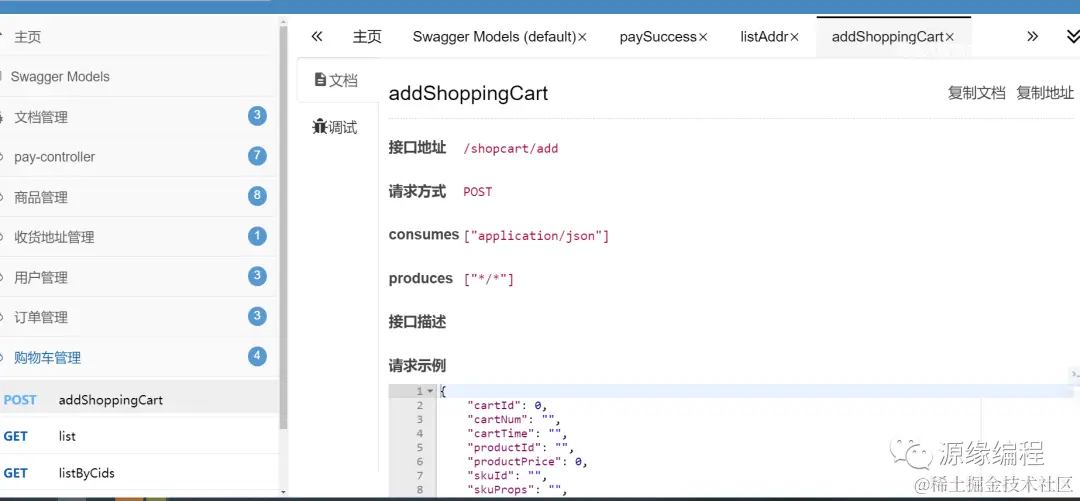
Task: Collapse the 购物车管理 group
Action: click(x=139, y=357)
